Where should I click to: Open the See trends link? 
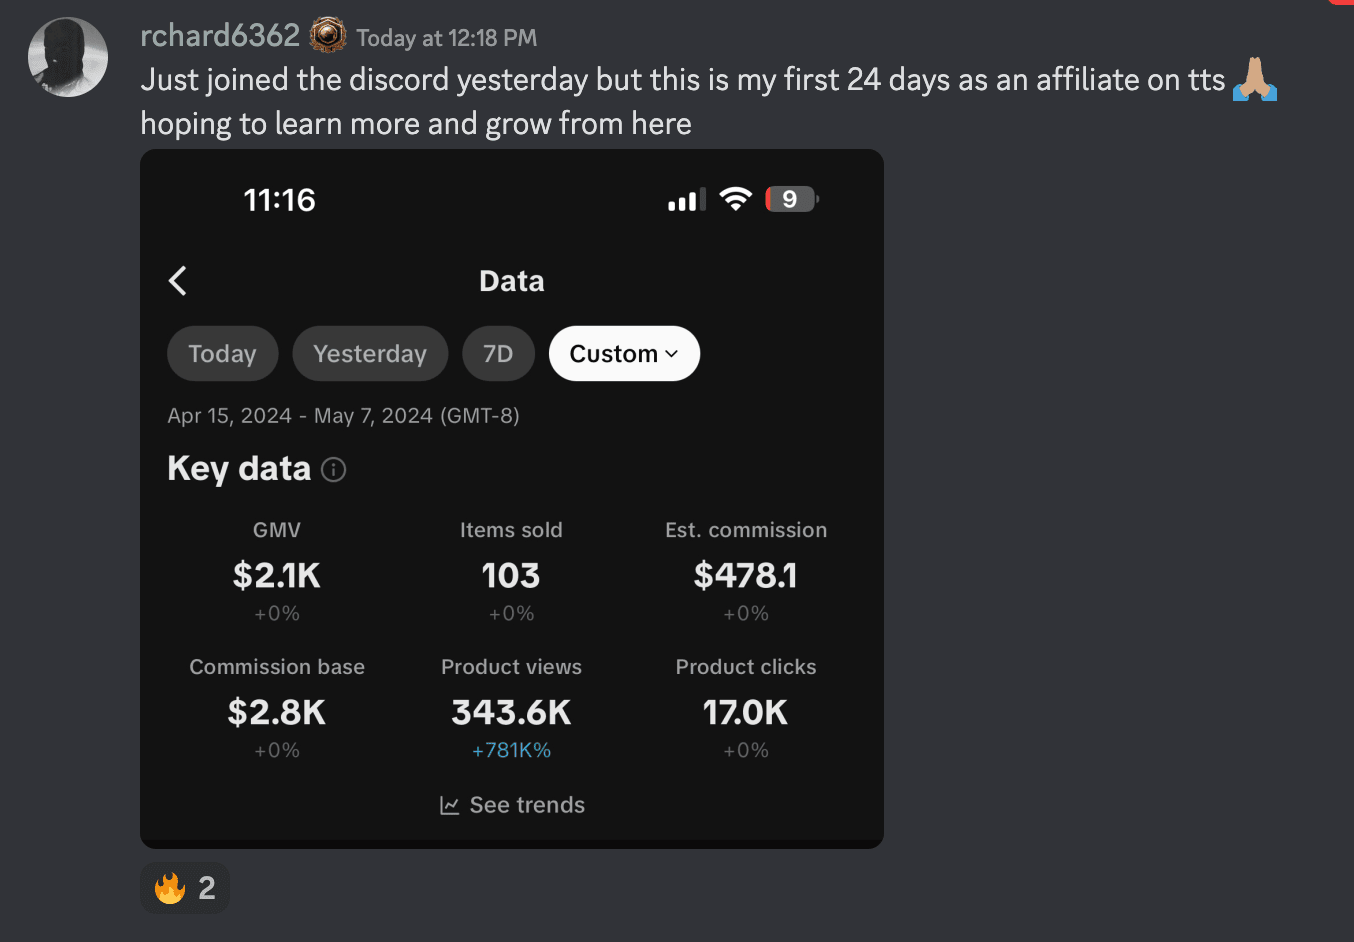click(x=527, y=805)
